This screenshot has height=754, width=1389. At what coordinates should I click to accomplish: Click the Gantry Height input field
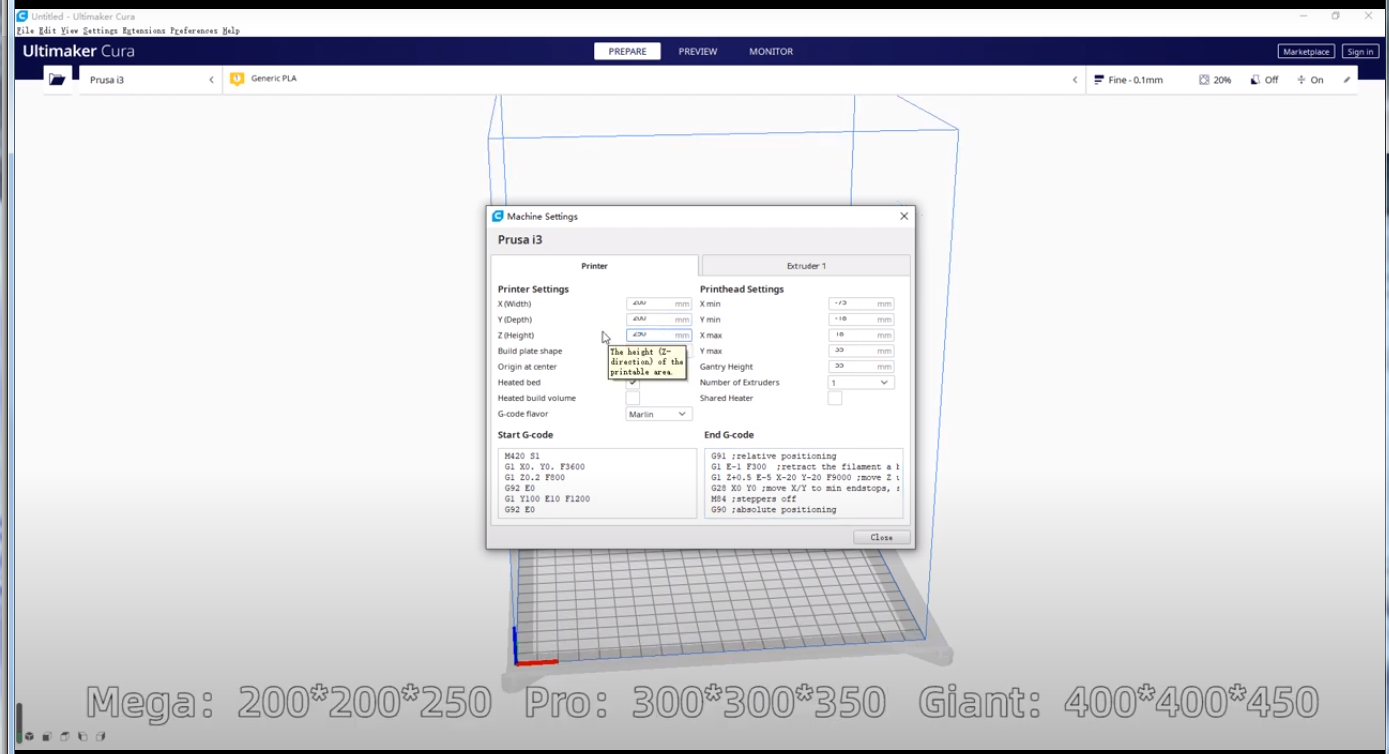coord(861,367)
